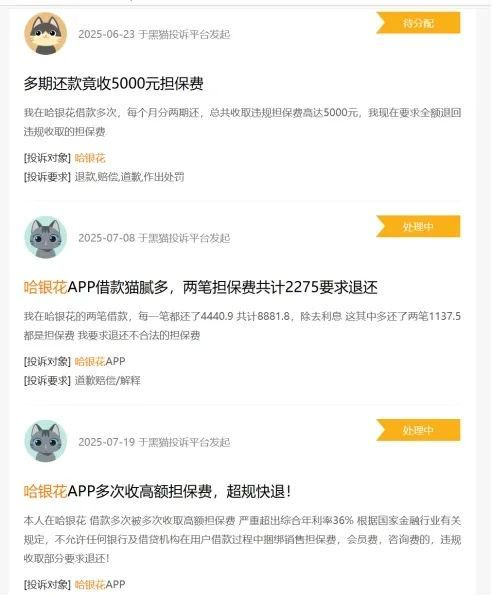This screenshot has width=492, height=596.
Task: Click the 处理中 badge on the 2025-07-08 complaint
Action: (x=418, y=227)
